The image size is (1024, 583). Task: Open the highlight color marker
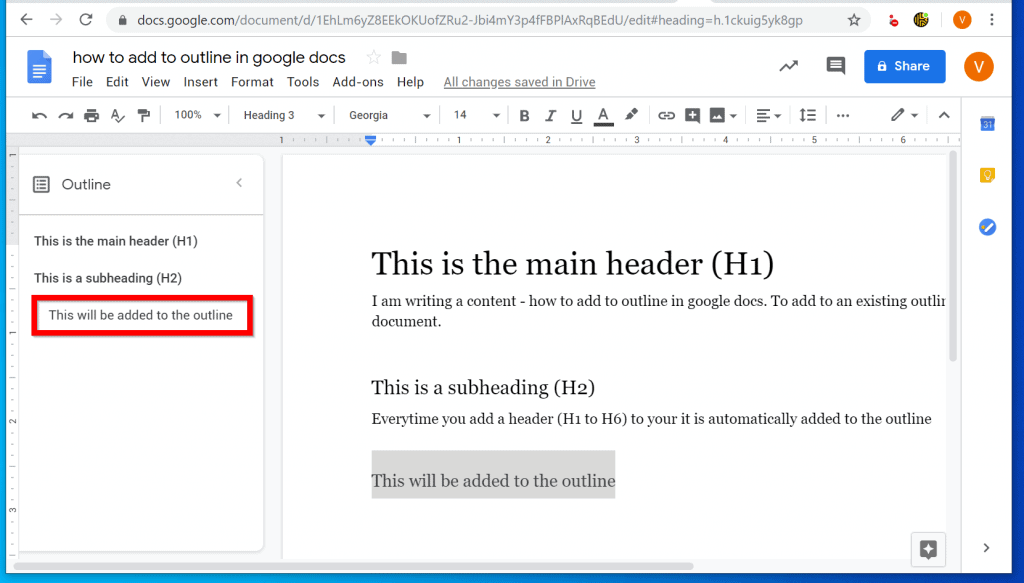(631, 115)
